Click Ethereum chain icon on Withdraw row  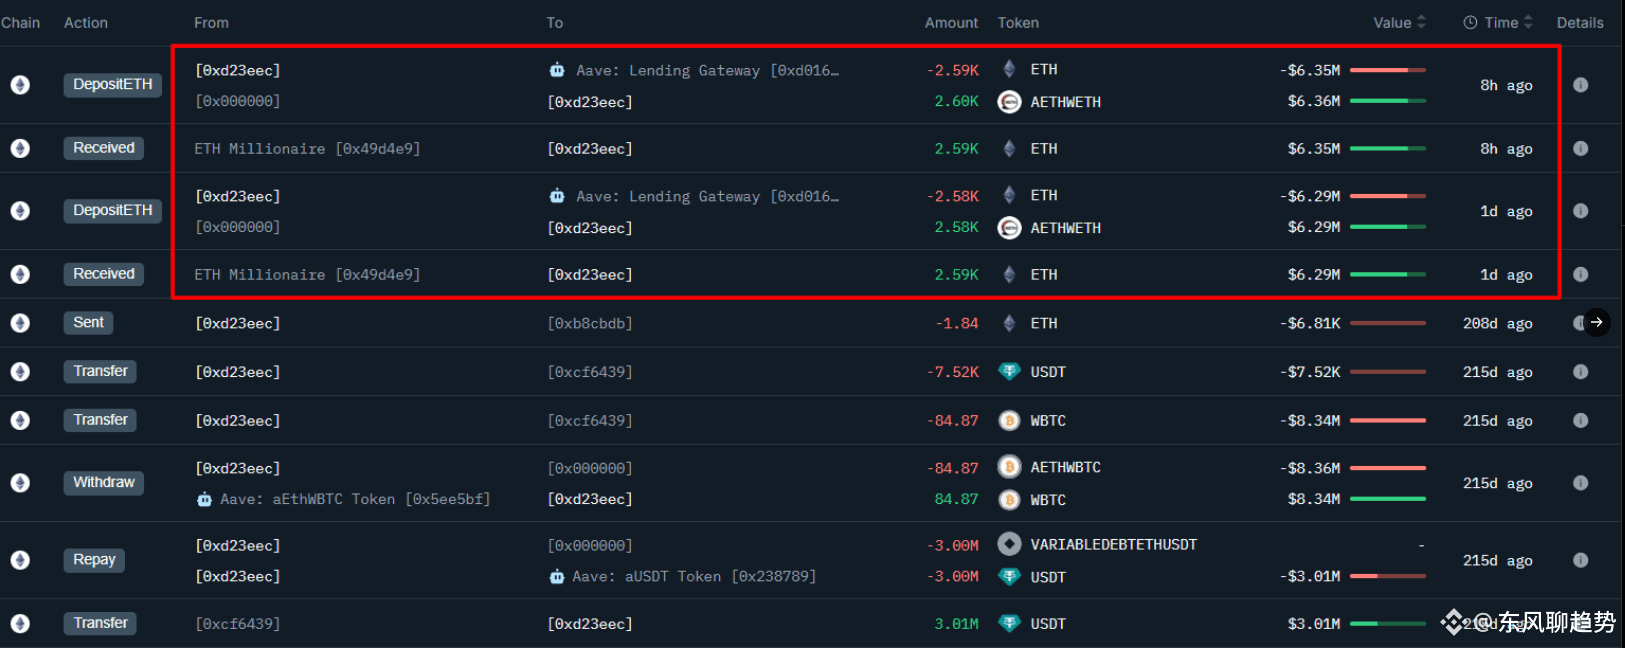pos(20,483)
